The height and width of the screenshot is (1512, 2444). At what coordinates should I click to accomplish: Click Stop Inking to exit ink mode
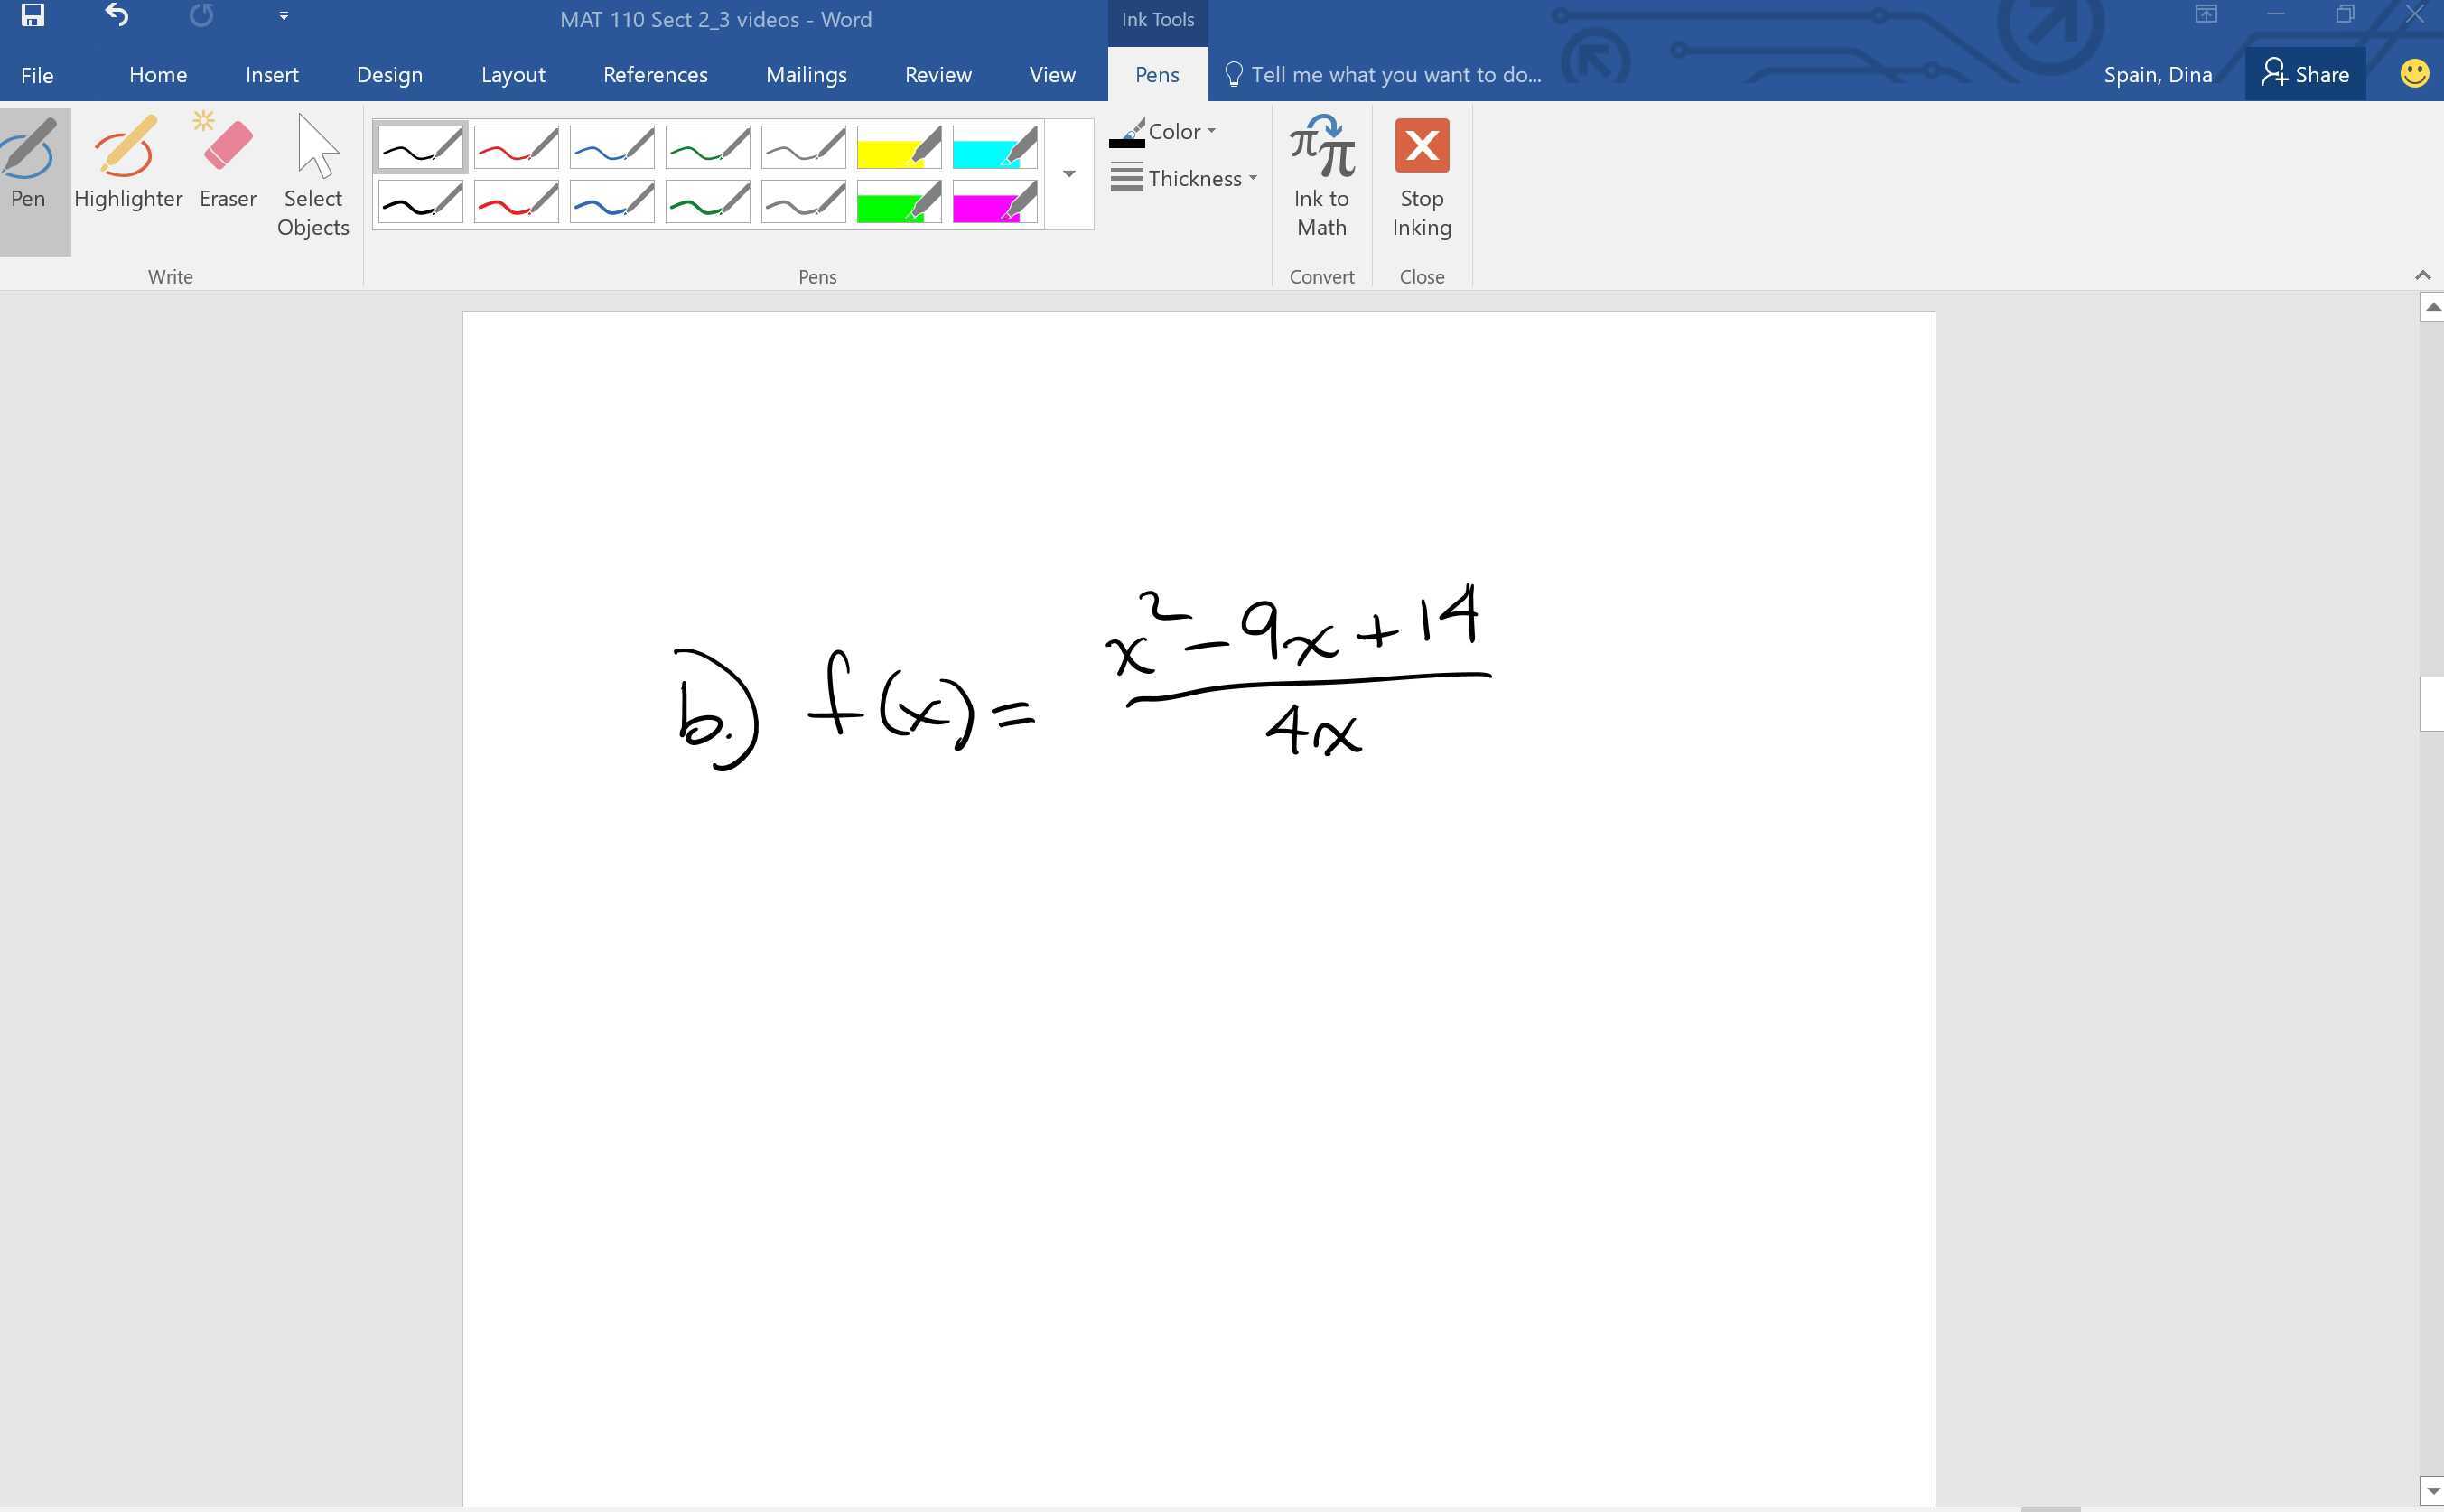click(1421, 180)
